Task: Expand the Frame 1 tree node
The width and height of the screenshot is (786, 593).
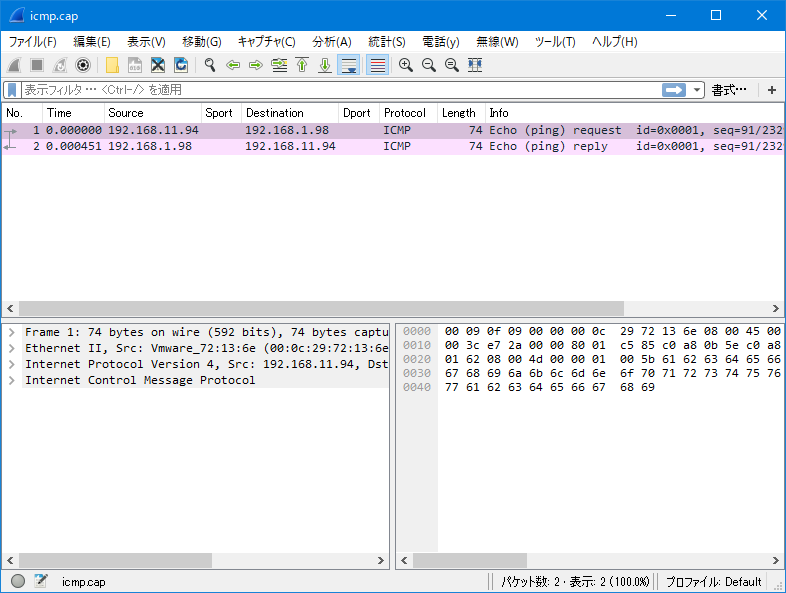Action: click(x=12, y=332)
